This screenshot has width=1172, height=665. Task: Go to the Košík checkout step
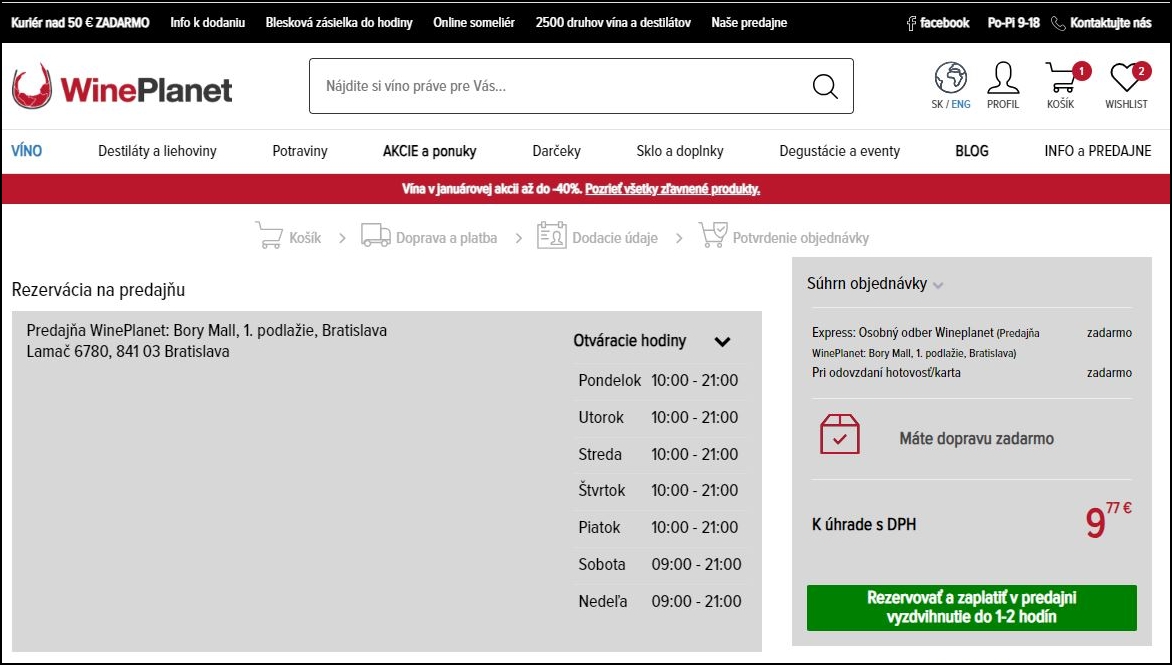point(289,237)
